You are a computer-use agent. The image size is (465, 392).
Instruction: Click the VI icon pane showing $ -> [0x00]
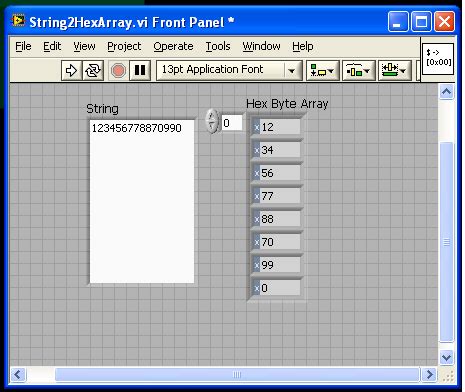coord(438,59)
